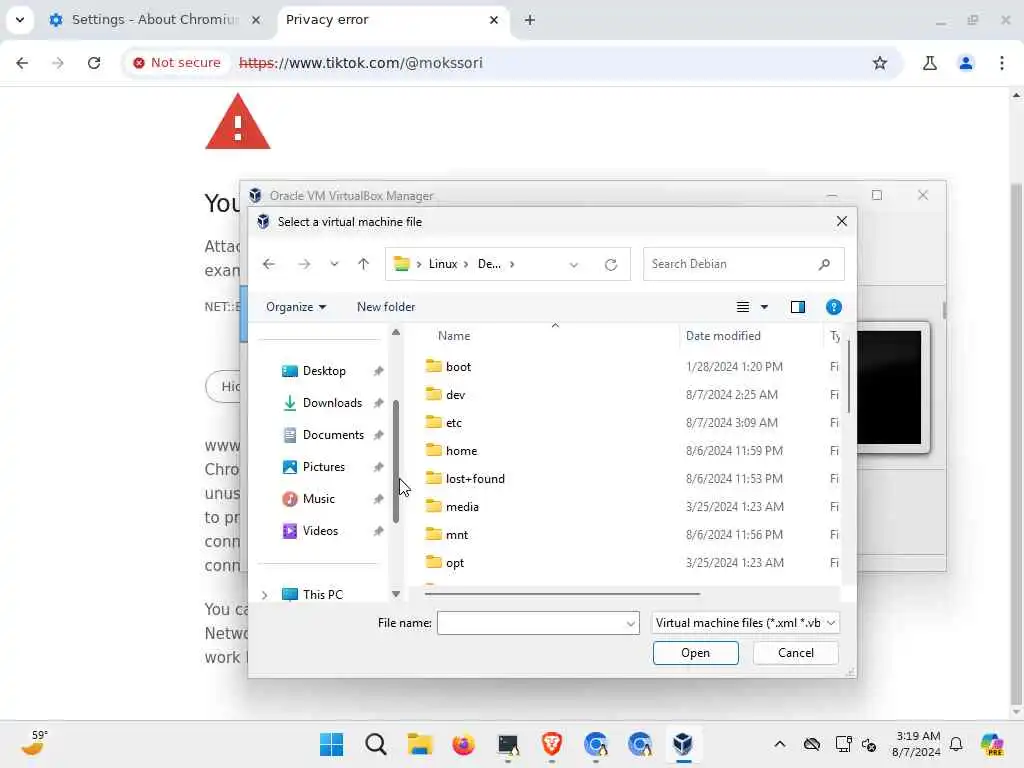The image size is (1024, 768).
Task: Open a new browser tab
Action: point(530,20)
